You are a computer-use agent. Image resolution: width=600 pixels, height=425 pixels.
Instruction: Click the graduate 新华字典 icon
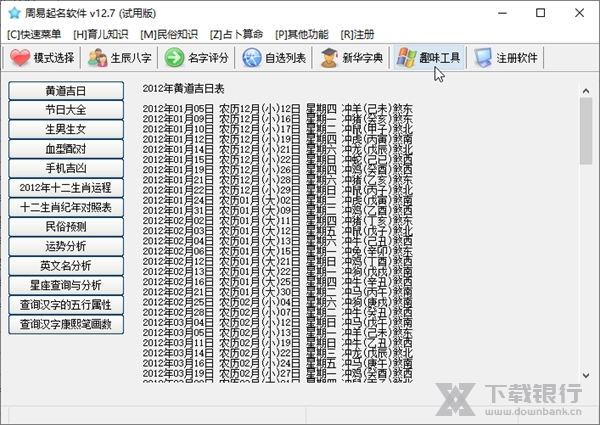click(x=329, y=58)
